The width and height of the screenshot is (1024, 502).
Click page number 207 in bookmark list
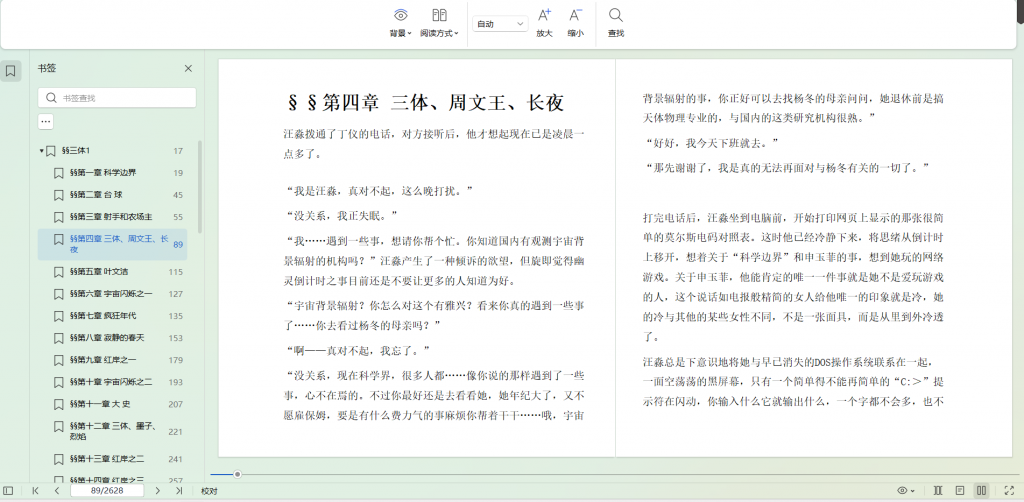point(175,405)
